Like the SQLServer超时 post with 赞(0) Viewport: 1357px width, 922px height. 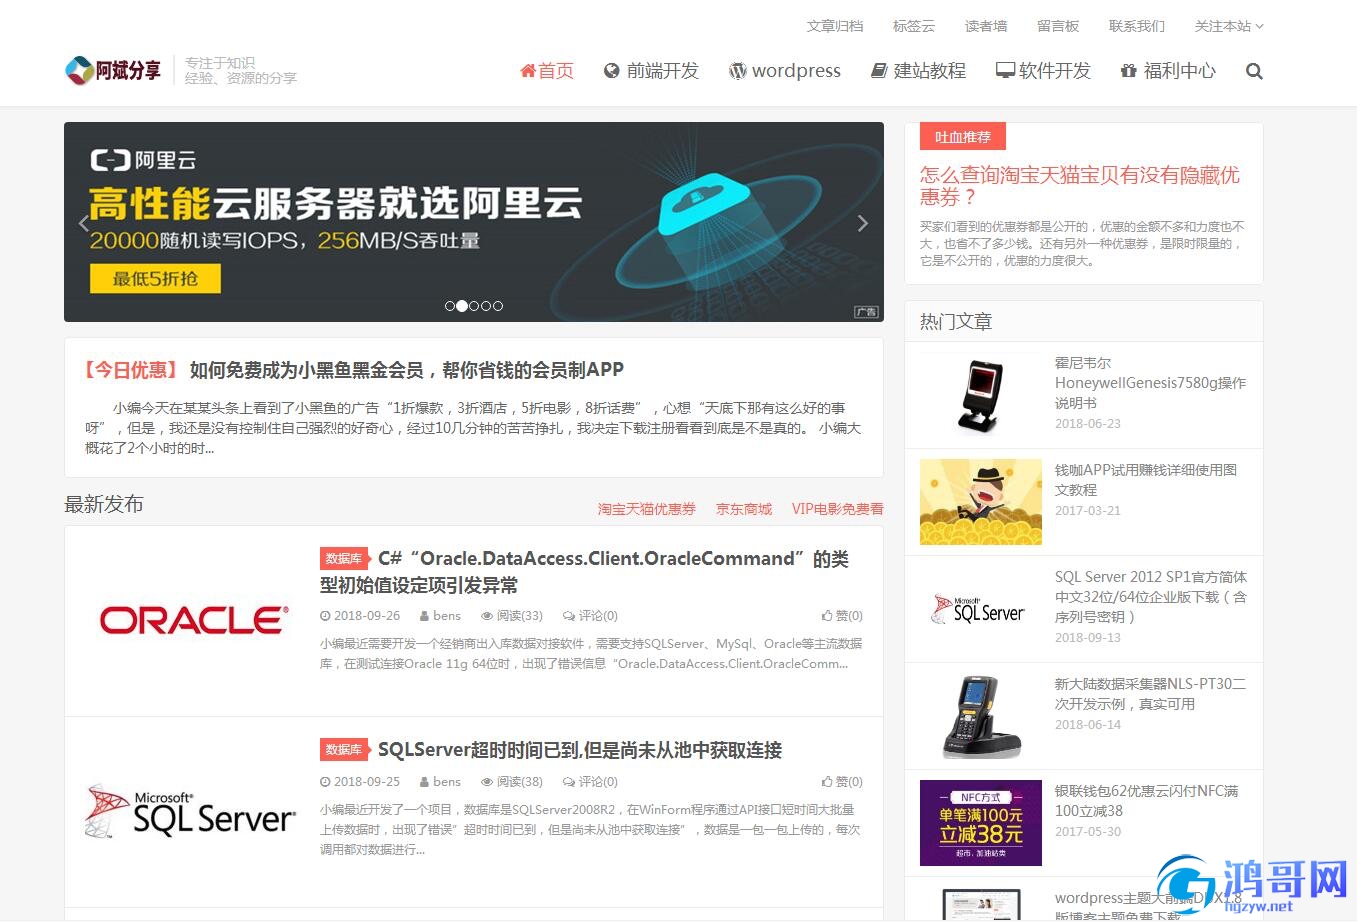tap(842, 782)
